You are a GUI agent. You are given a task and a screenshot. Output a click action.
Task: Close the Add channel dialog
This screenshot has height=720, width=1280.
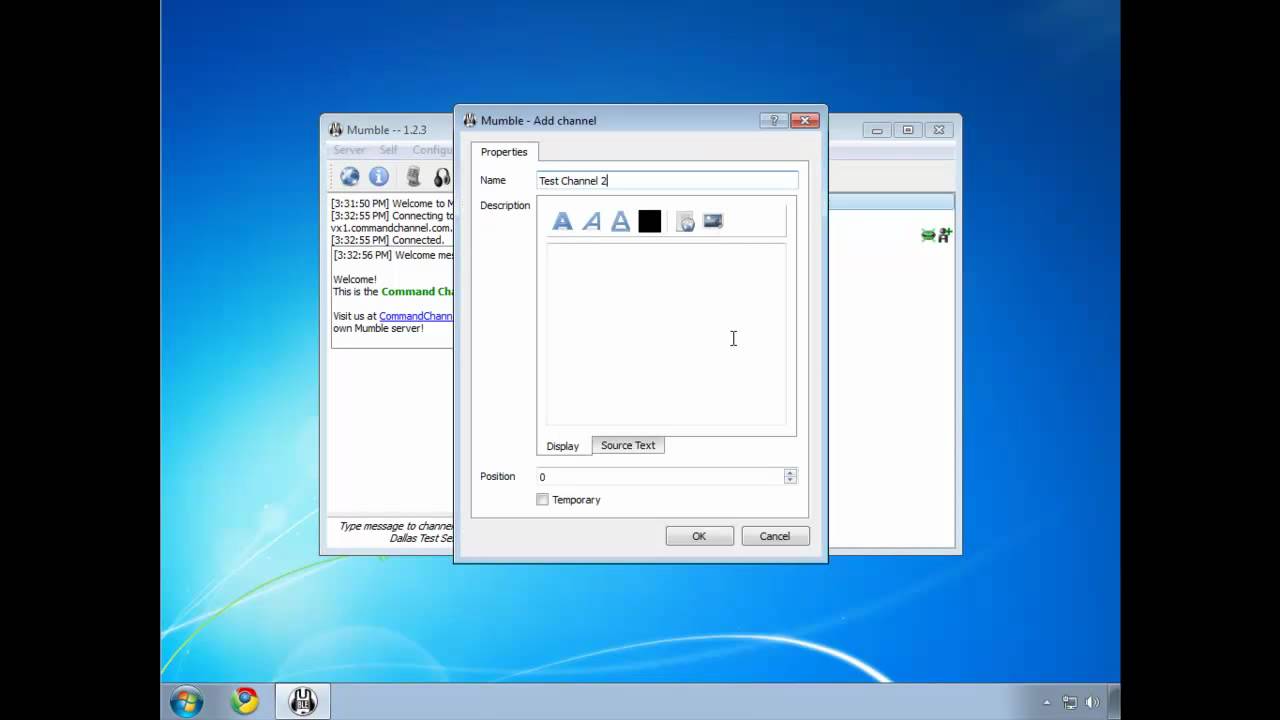coord(805,120)
